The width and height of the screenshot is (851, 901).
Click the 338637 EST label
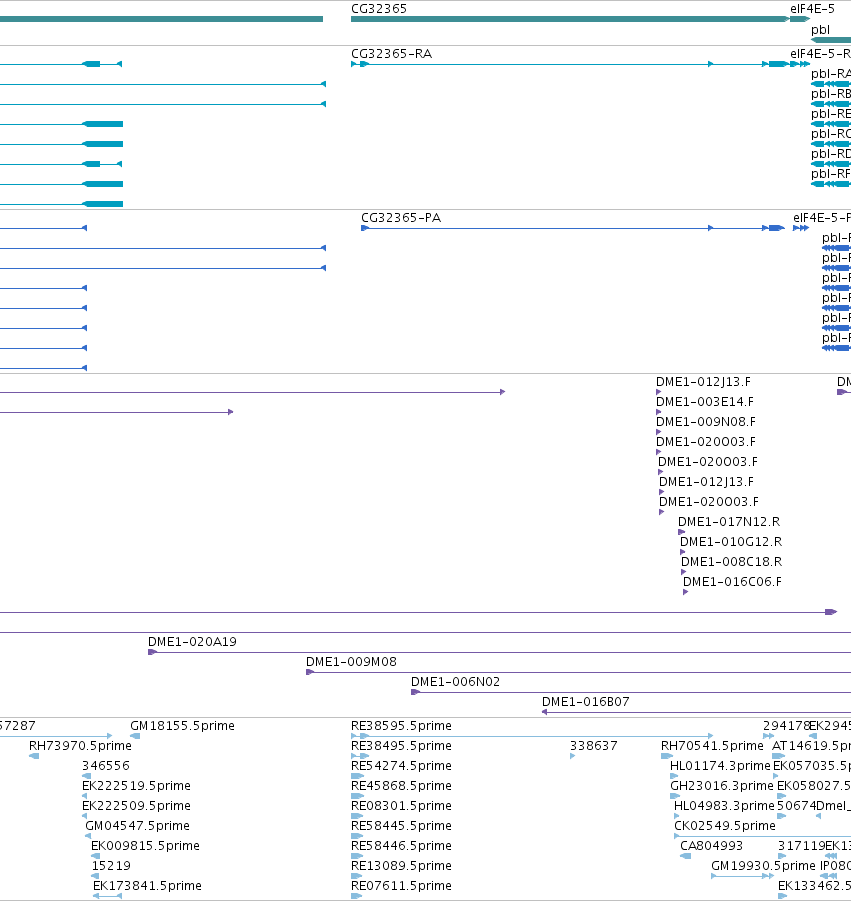594,746
